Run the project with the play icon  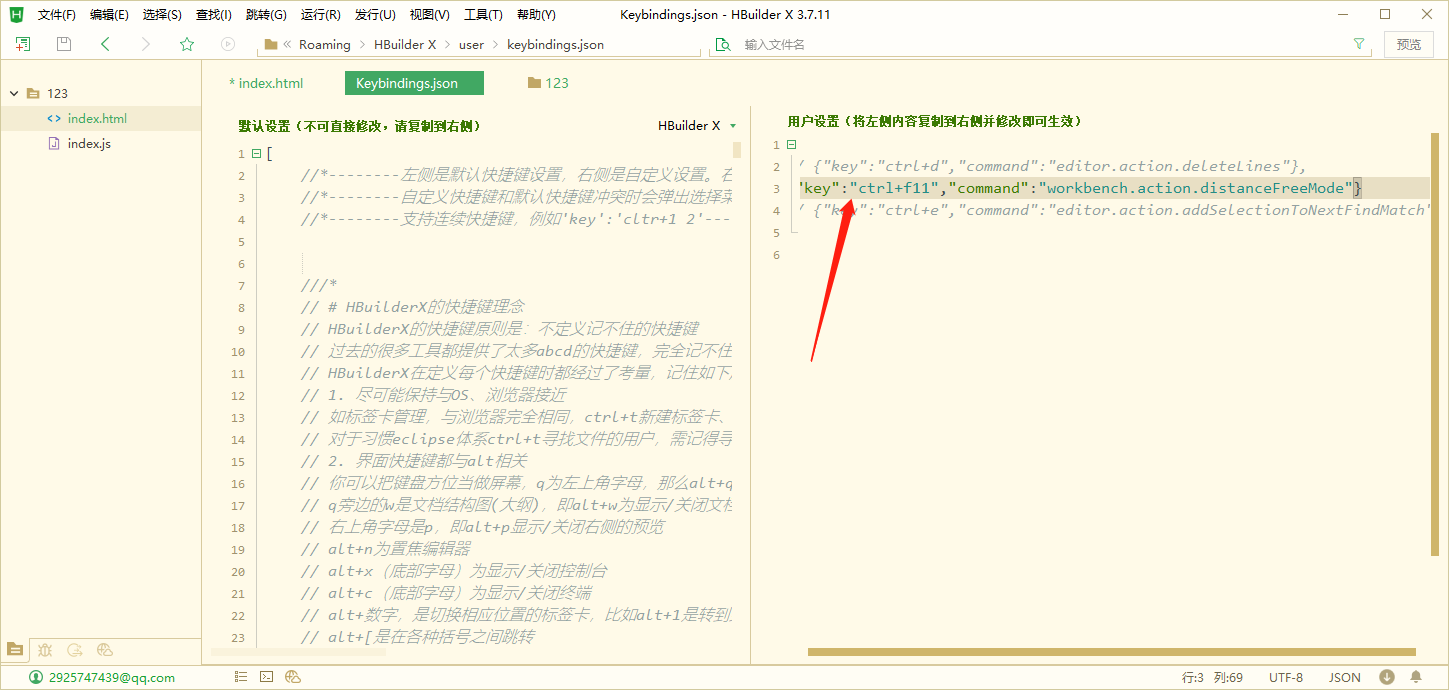tap(227, 44)
